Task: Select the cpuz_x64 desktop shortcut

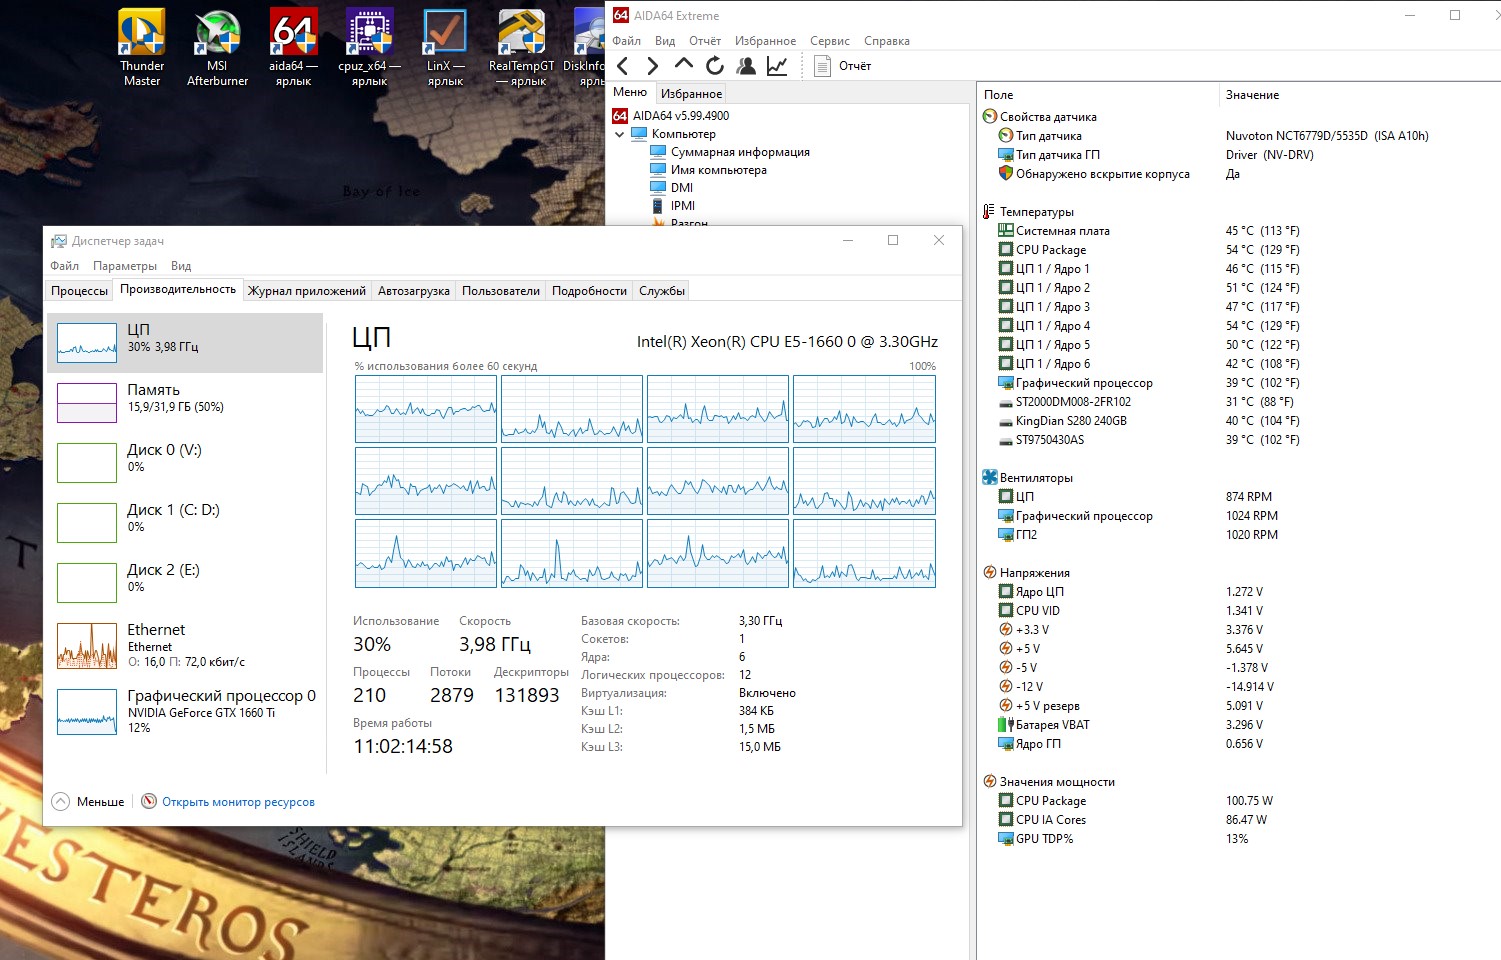Action: (x=369, y=47)
